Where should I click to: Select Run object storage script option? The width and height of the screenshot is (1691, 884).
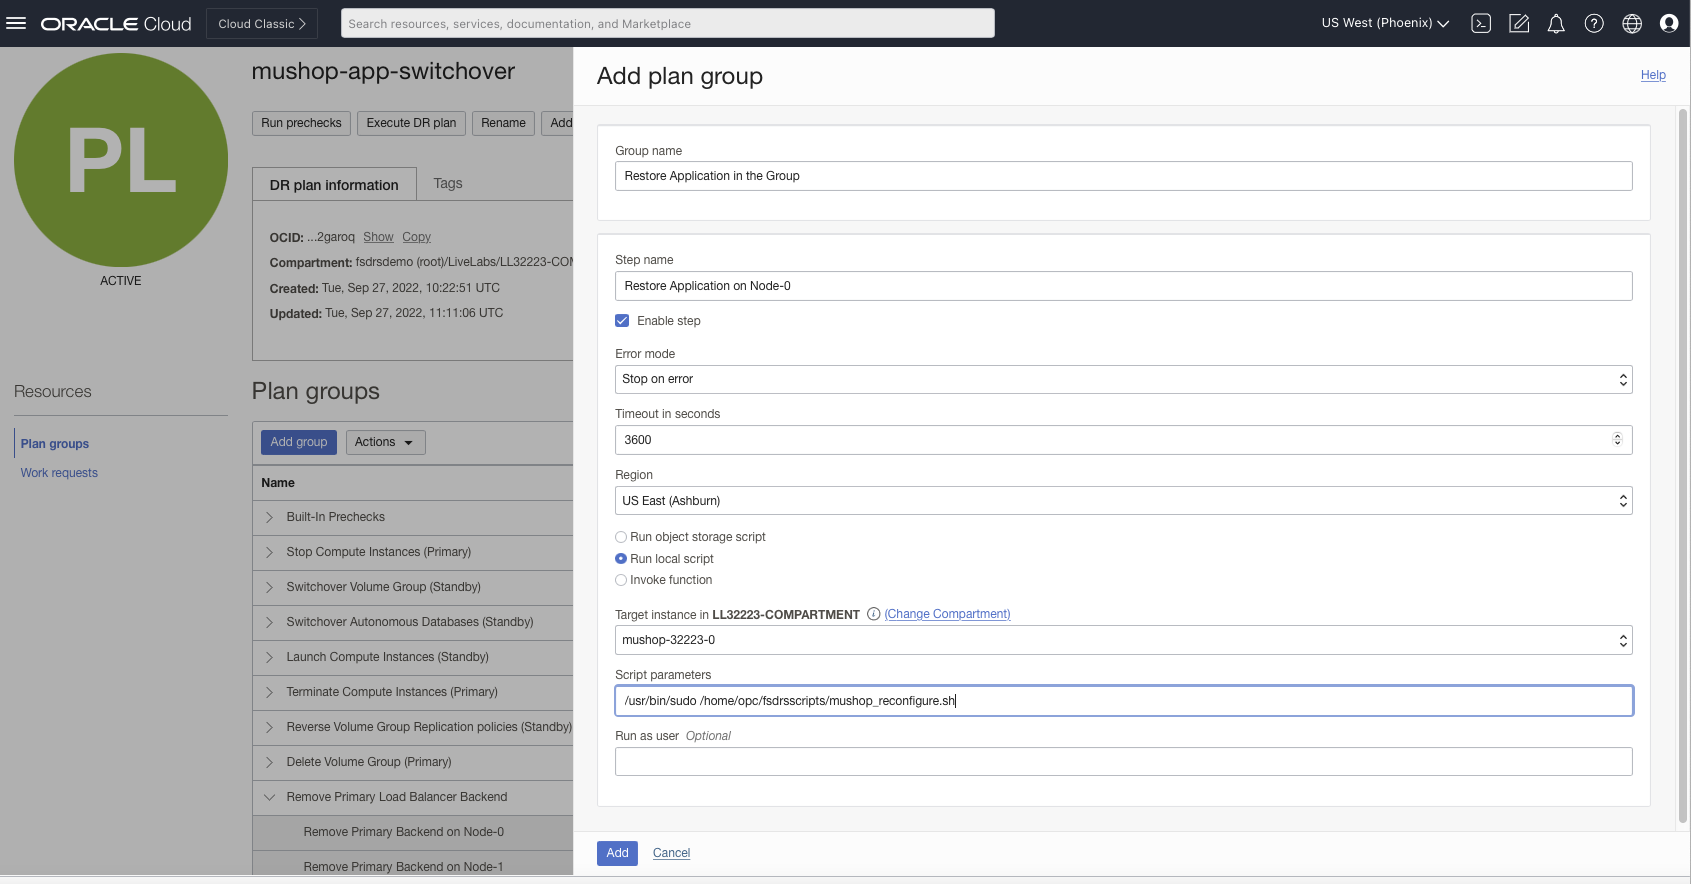click(x=621, y=537)
